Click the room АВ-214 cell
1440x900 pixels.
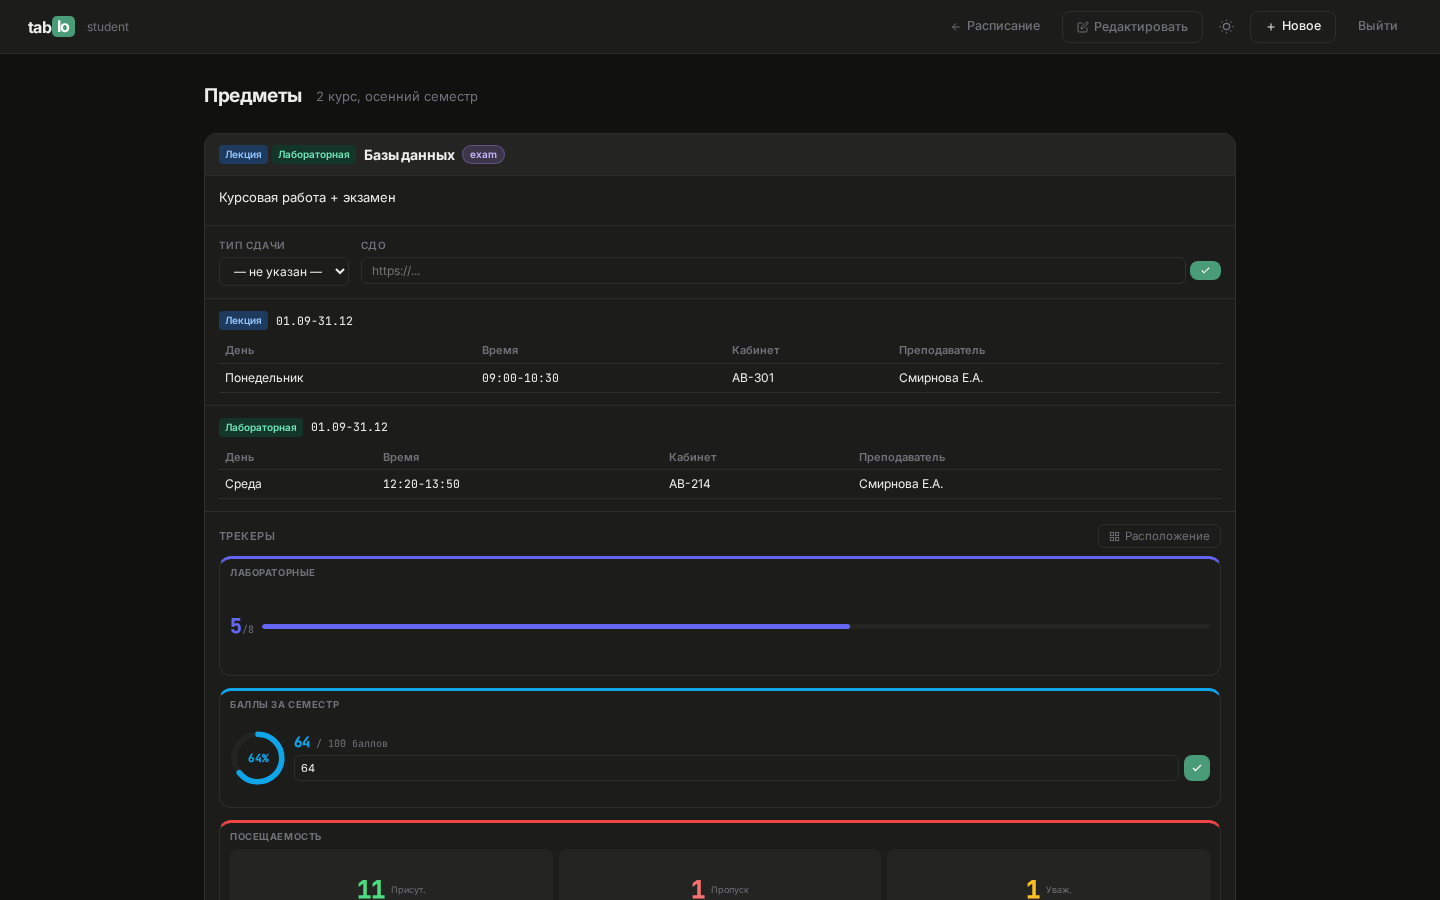pyautogui.click(x=690, y=484)
